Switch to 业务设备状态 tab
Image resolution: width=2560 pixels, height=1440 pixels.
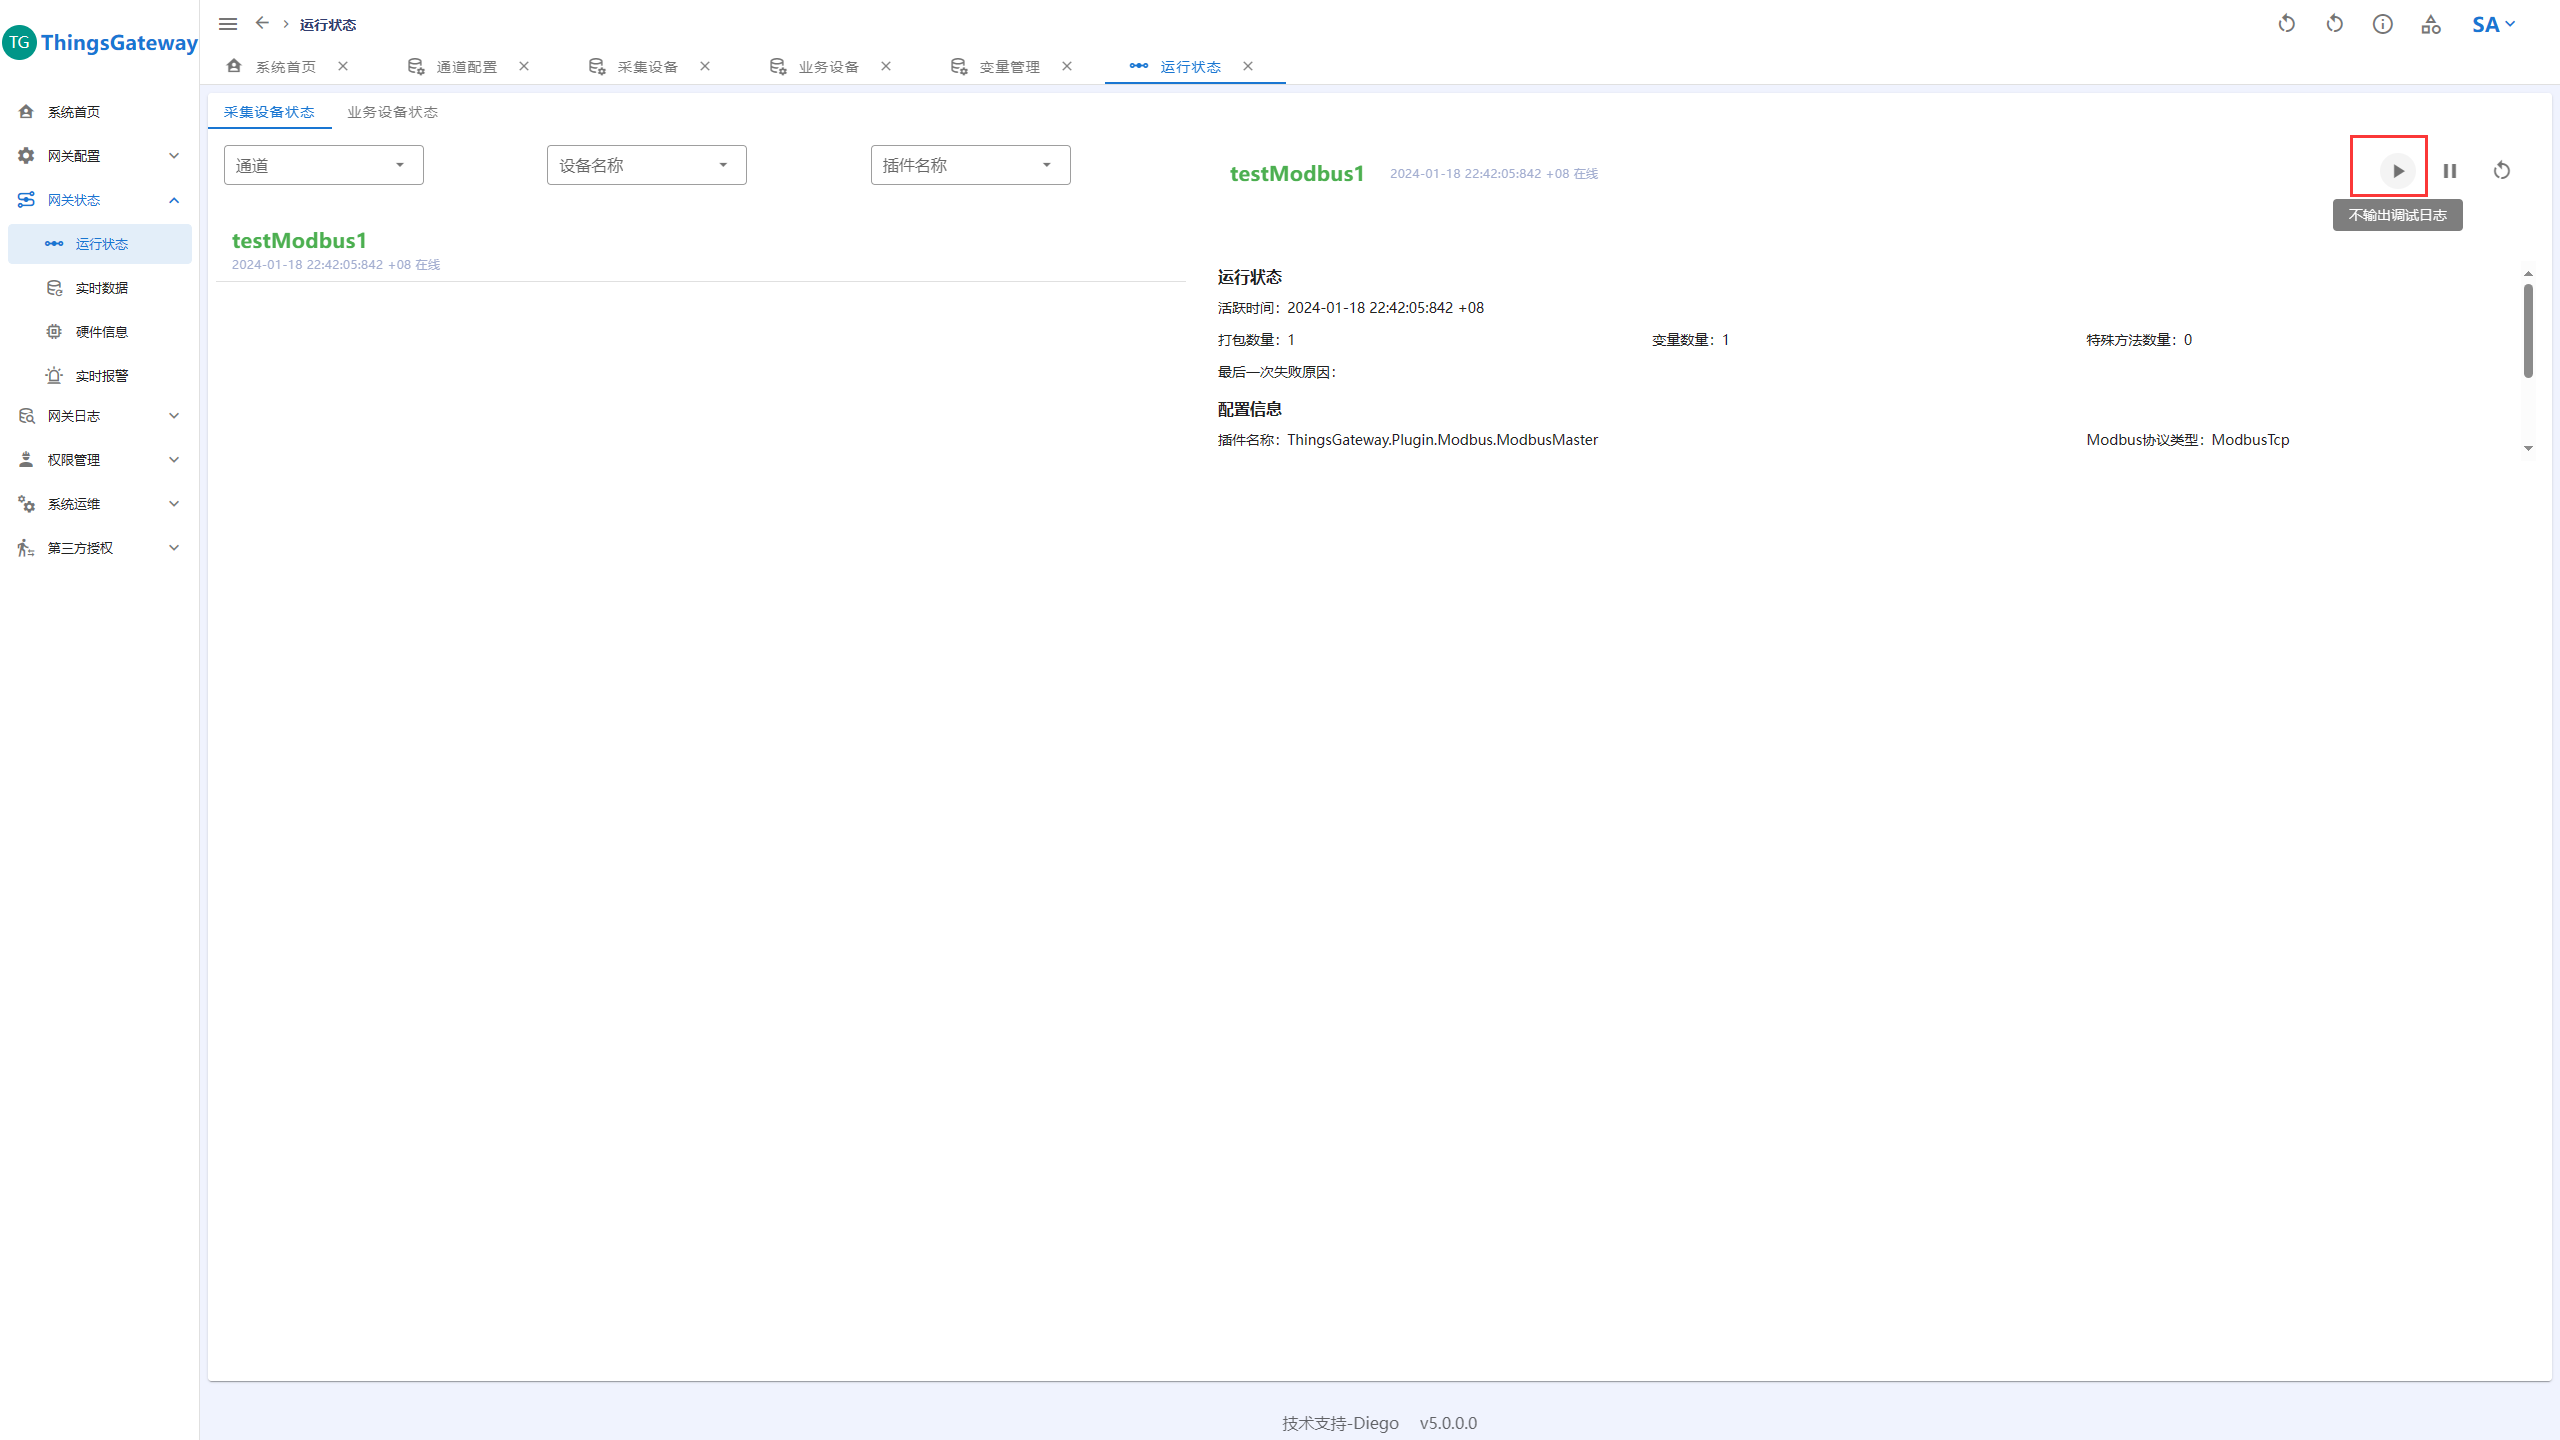392,112
